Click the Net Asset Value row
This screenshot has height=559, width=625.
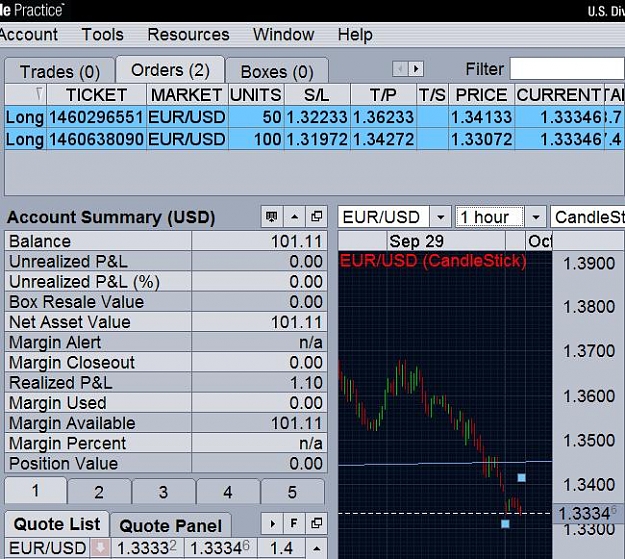coord(166,322)
